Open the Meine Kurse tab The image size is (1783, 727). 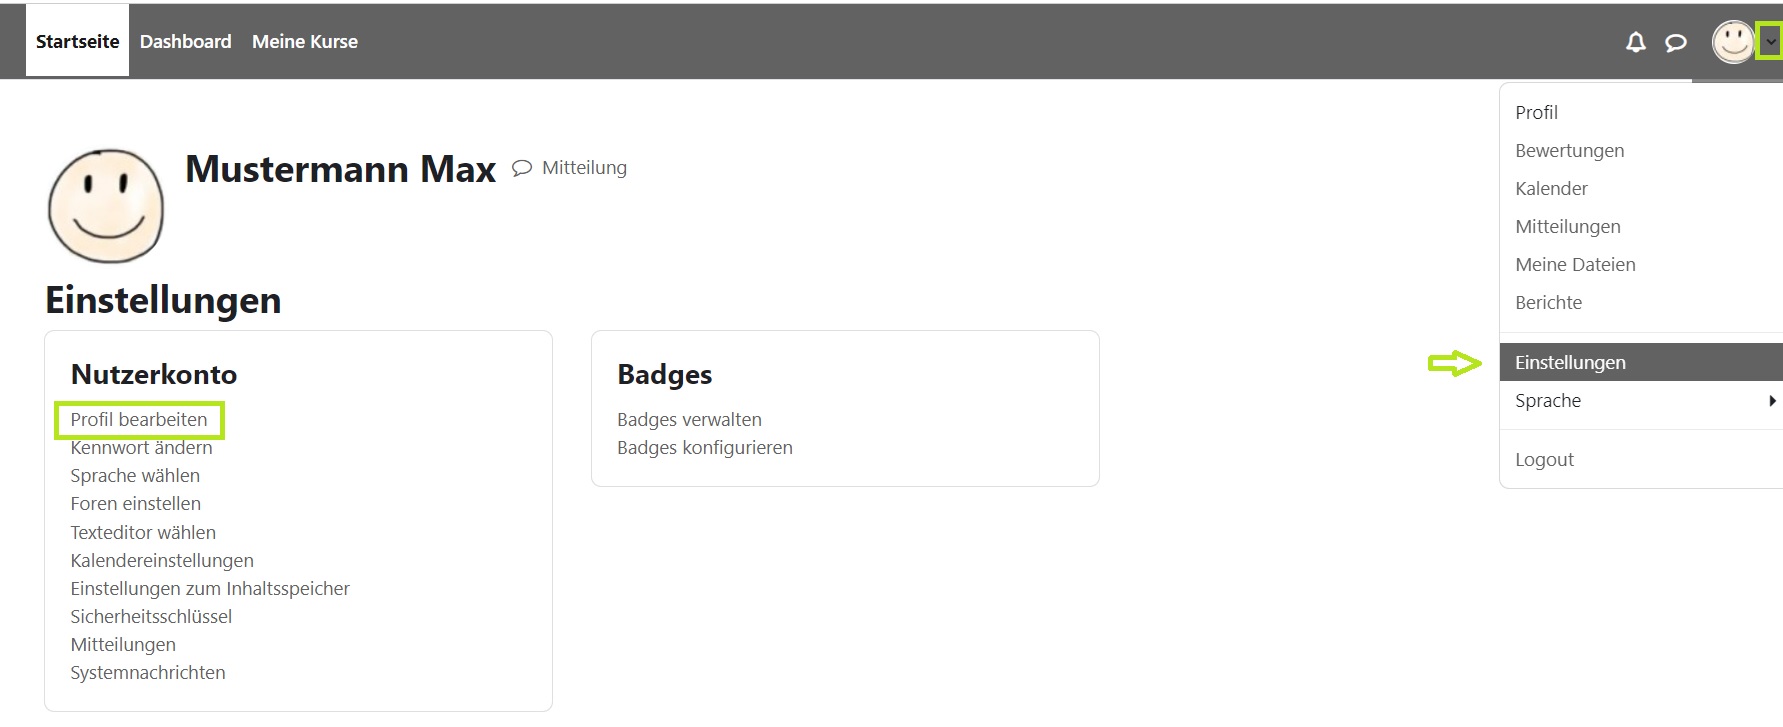tap(305, 42)
